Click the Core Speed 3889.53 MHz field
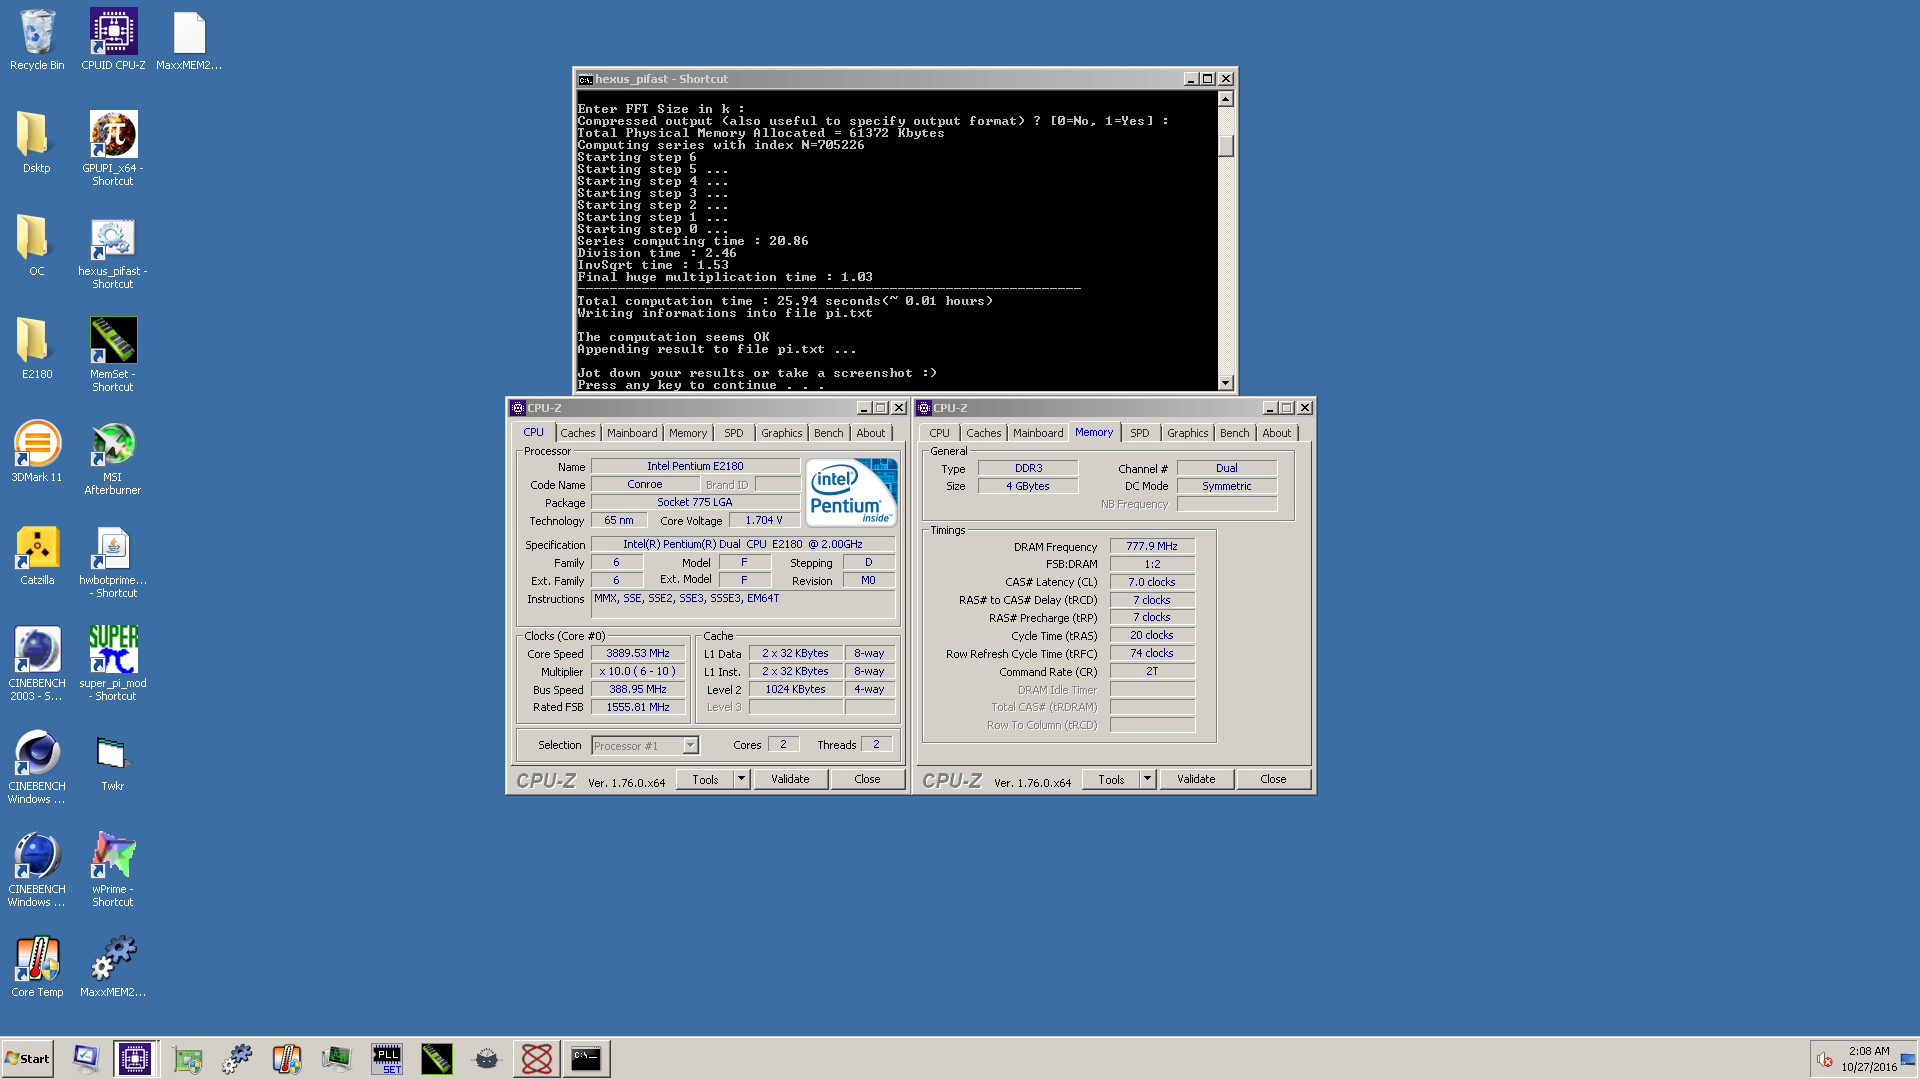Image resolution: width=1920 pixels, height=1080 pixels. [638, 653]
